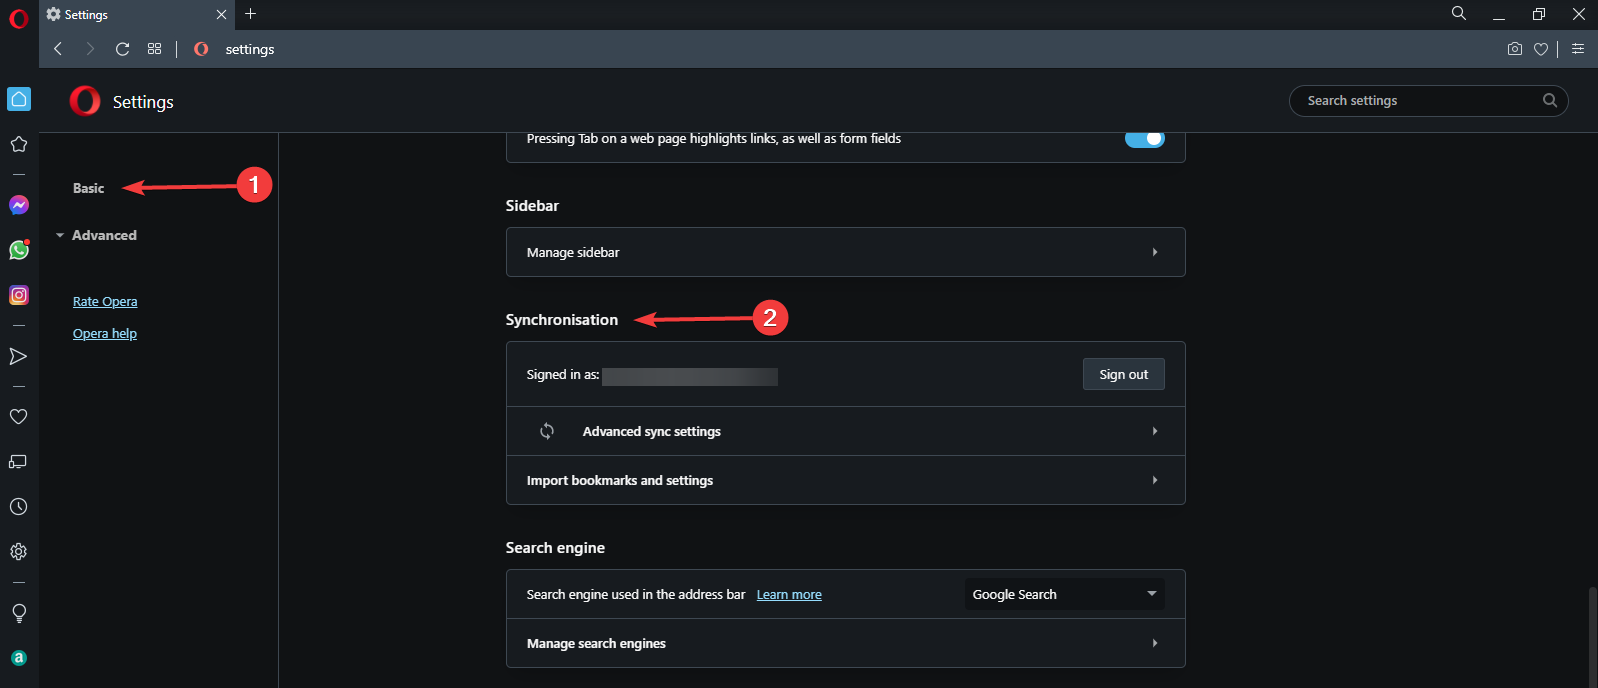Click the Search settings field
This screenshot has width=1598, height=688.
coord(1420,101)
